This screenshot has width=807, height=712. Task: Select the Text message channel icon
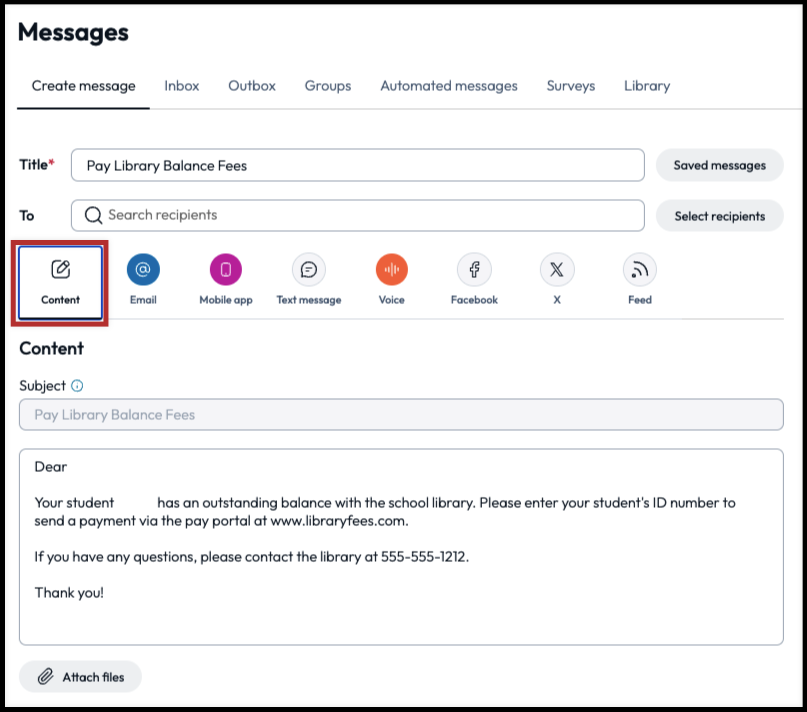tap(309, 268)
